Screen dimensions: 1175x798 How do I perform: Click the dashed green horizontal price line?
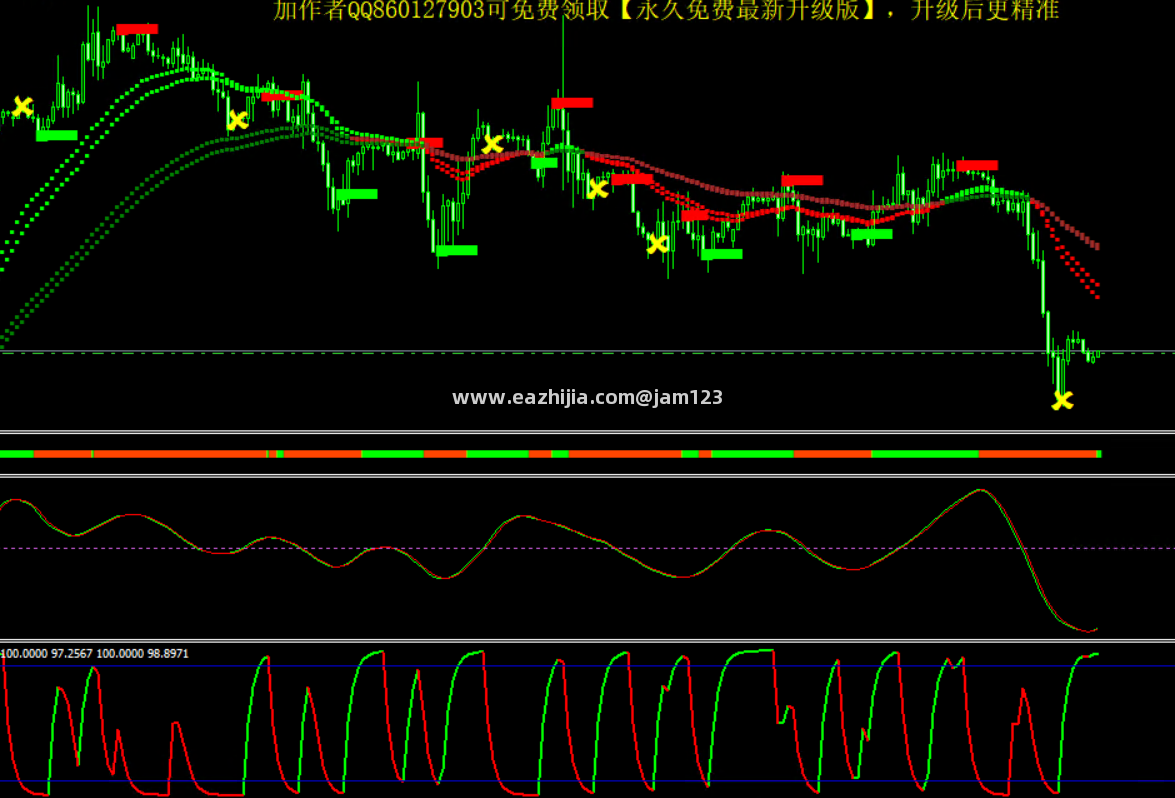click(x=588, y=352)
